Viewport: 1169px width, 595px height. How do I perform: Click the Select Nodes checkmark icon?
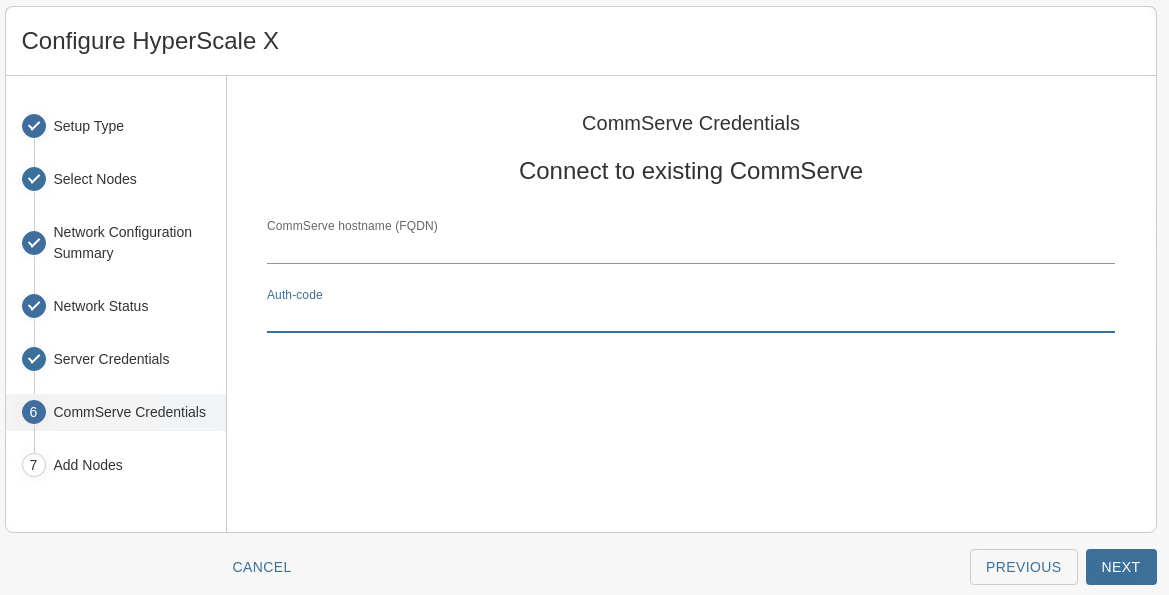tap(33, 179)
